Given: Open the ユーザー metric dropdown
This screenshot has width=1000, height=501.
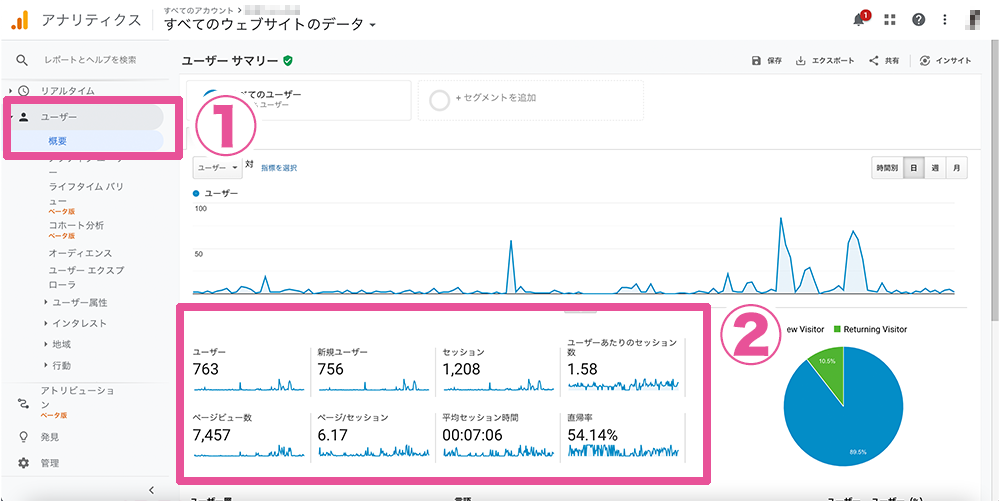Looking at the screenshot, I should pos(217,168).
